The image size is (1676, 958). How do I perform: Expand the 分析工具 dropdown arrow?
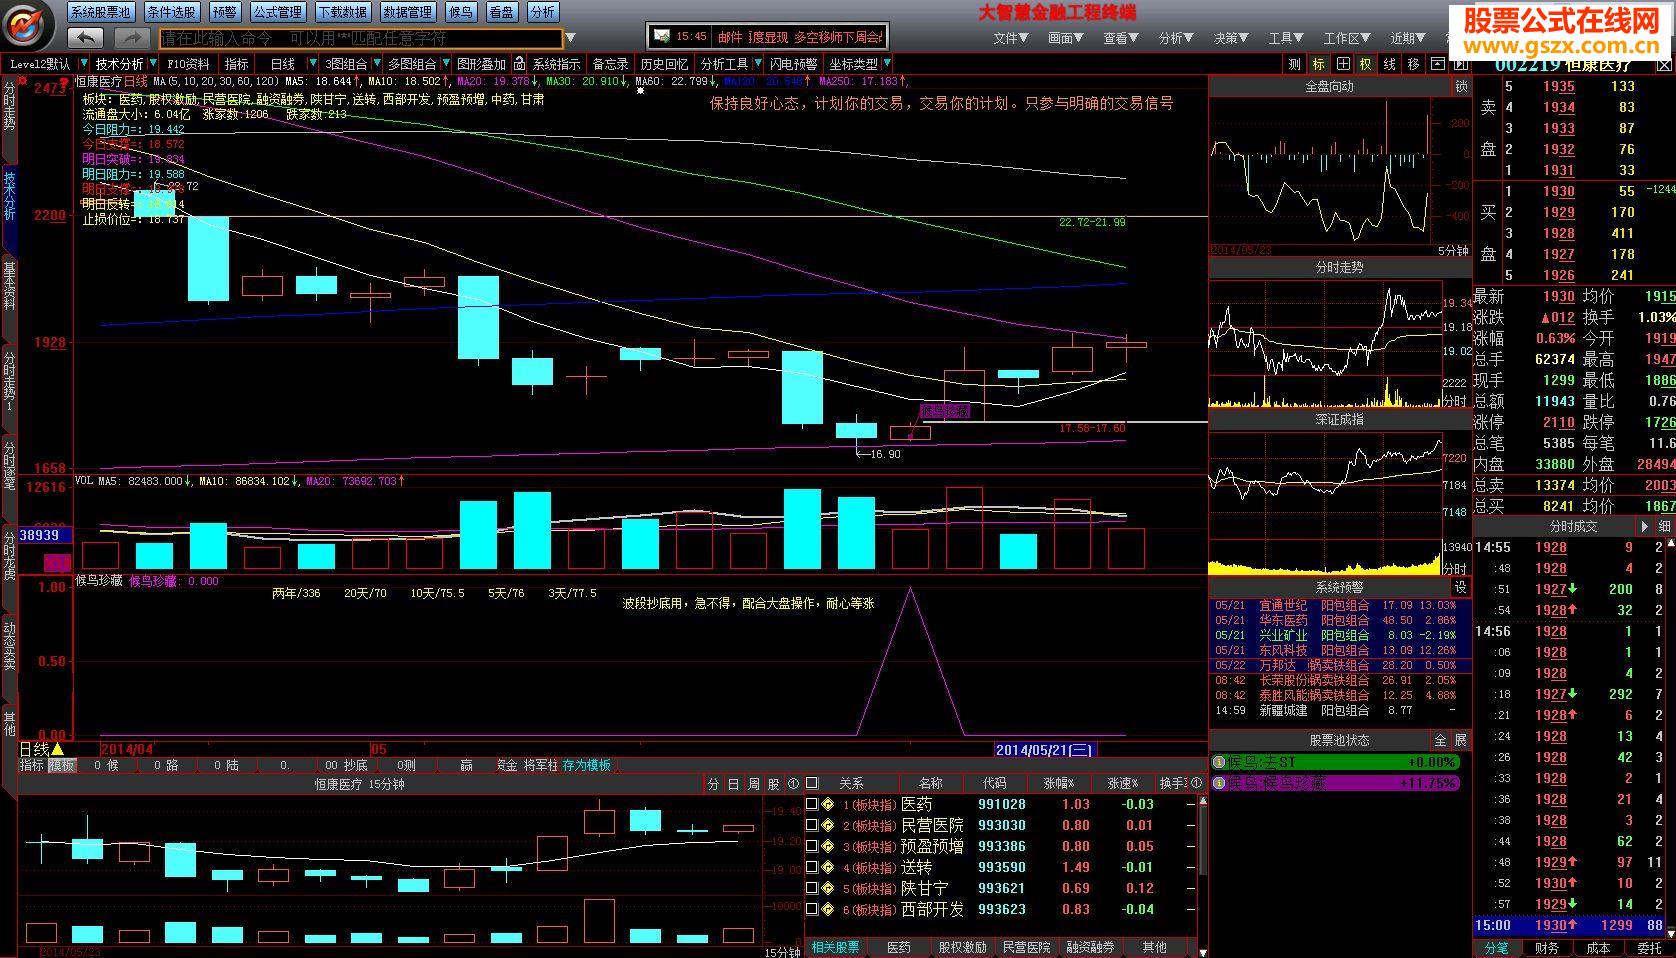tap(757, 64)
